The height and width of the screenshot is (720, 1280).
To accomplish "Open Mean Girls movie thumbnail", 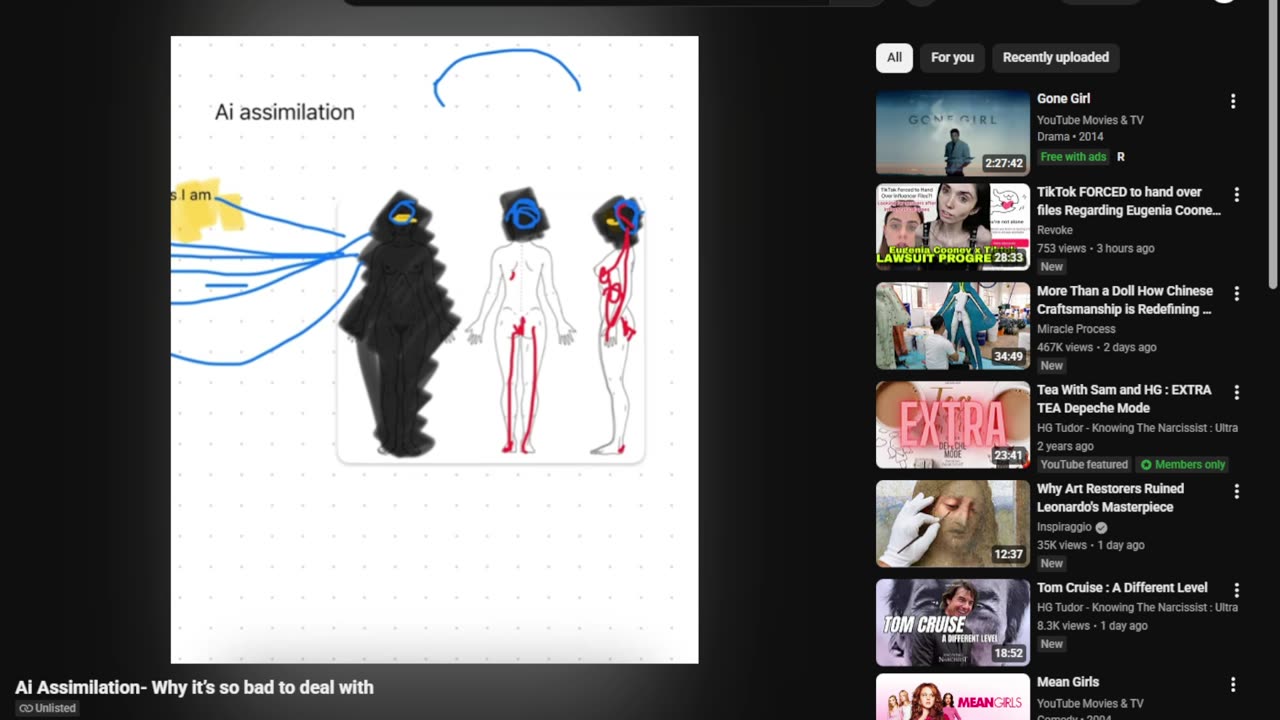I will click(x=953, y=697).
